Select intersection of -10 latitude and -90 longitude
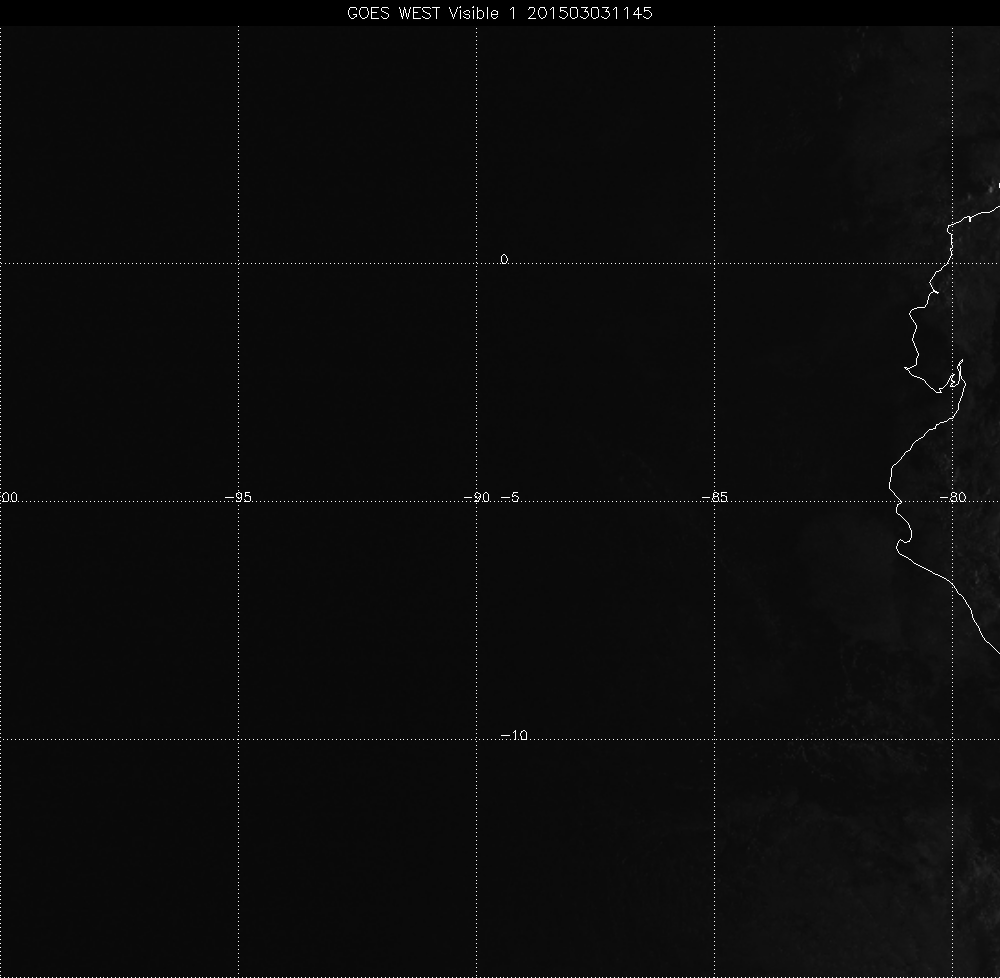 coord(476,739)
